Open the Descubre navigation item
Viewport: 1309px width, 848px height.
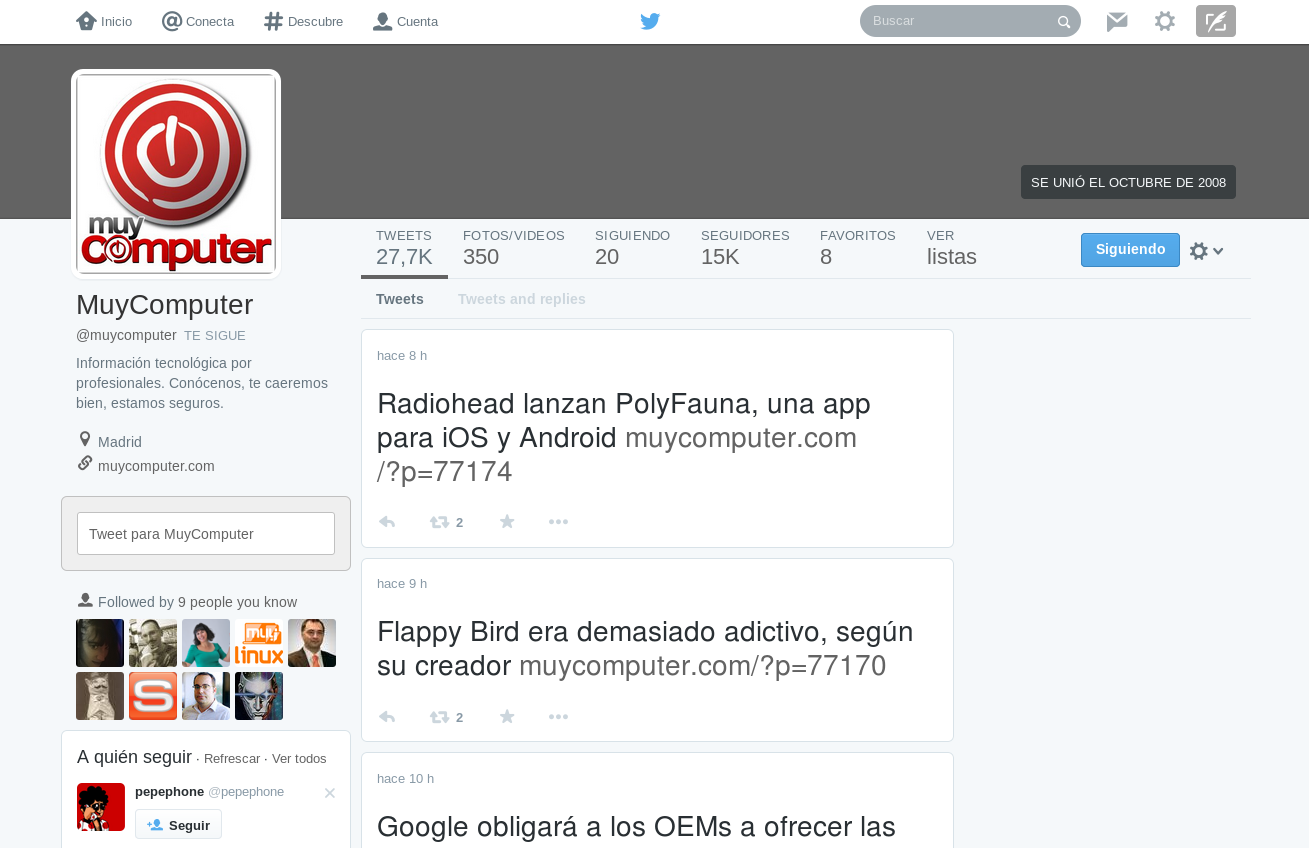click(x=303, y=21)
